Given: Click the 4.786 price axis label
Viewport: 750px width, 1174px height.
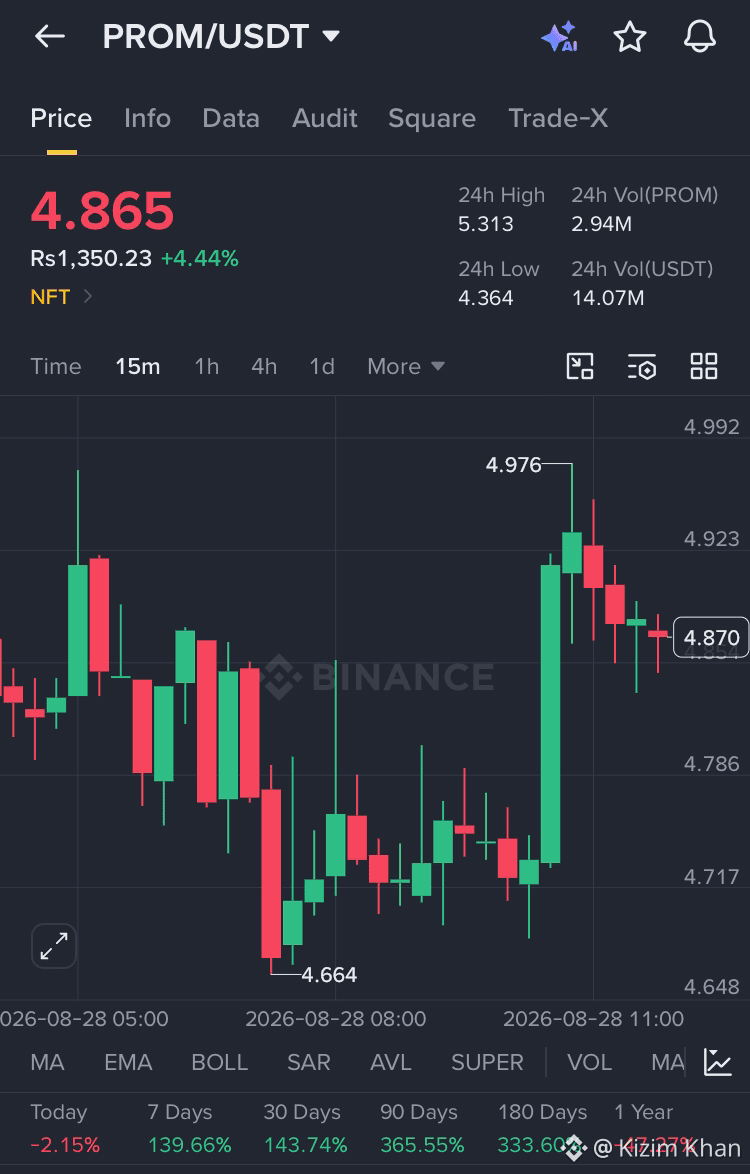Looking at the screenshot, I should 711,763.
